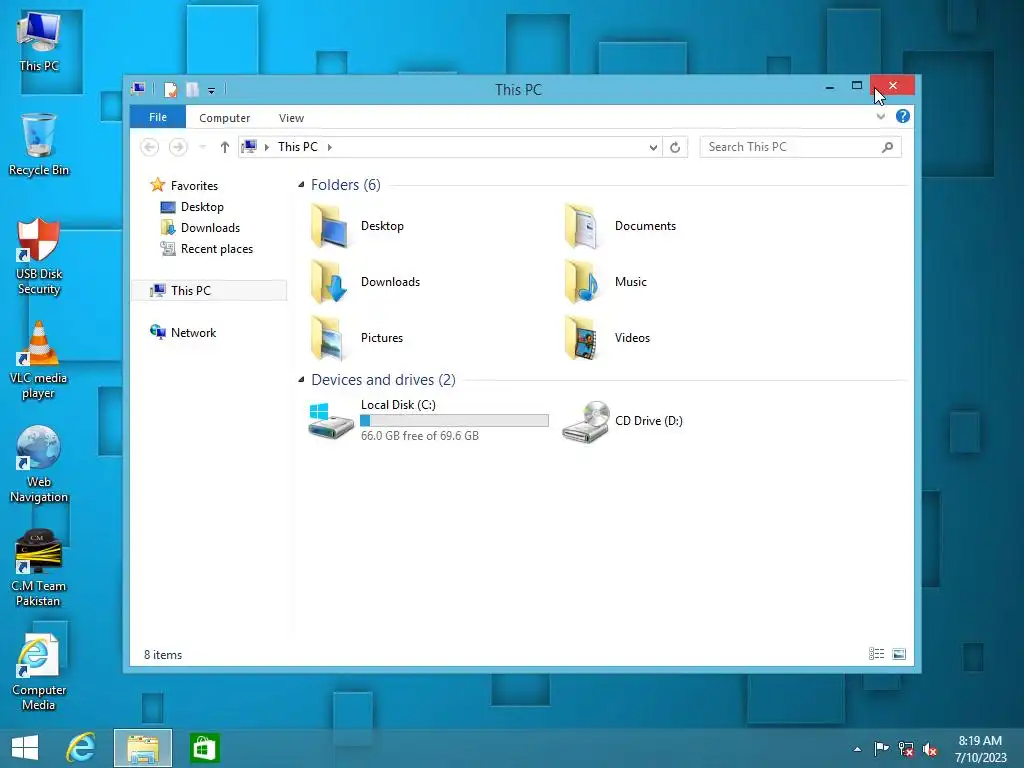
Task: Open the View ribbon tab
Action: (291, 118)
